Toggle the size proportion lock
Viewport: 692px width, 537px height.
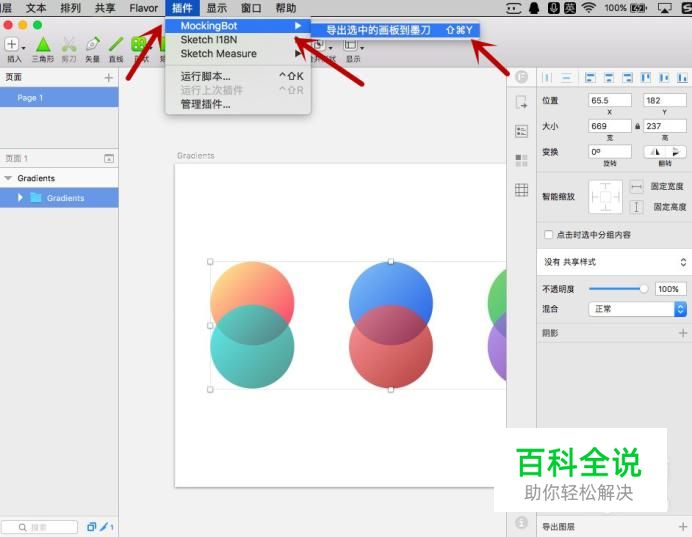[637, 126]
